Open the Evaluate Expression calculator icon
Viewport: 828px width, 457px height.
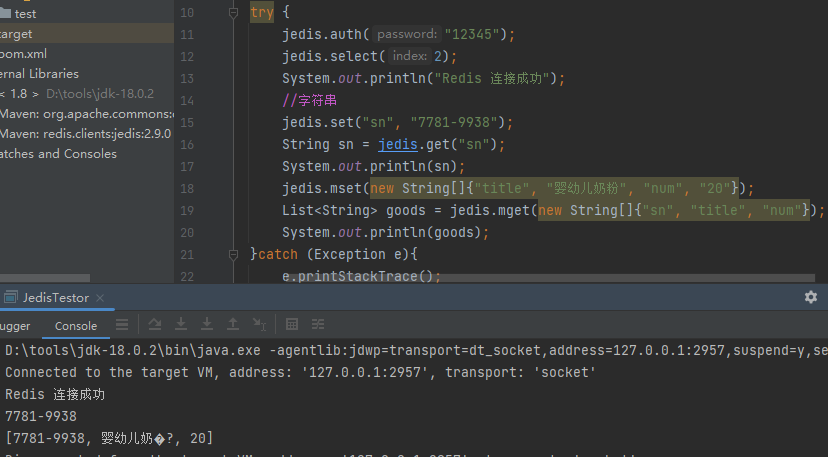(x=292, y=324)
